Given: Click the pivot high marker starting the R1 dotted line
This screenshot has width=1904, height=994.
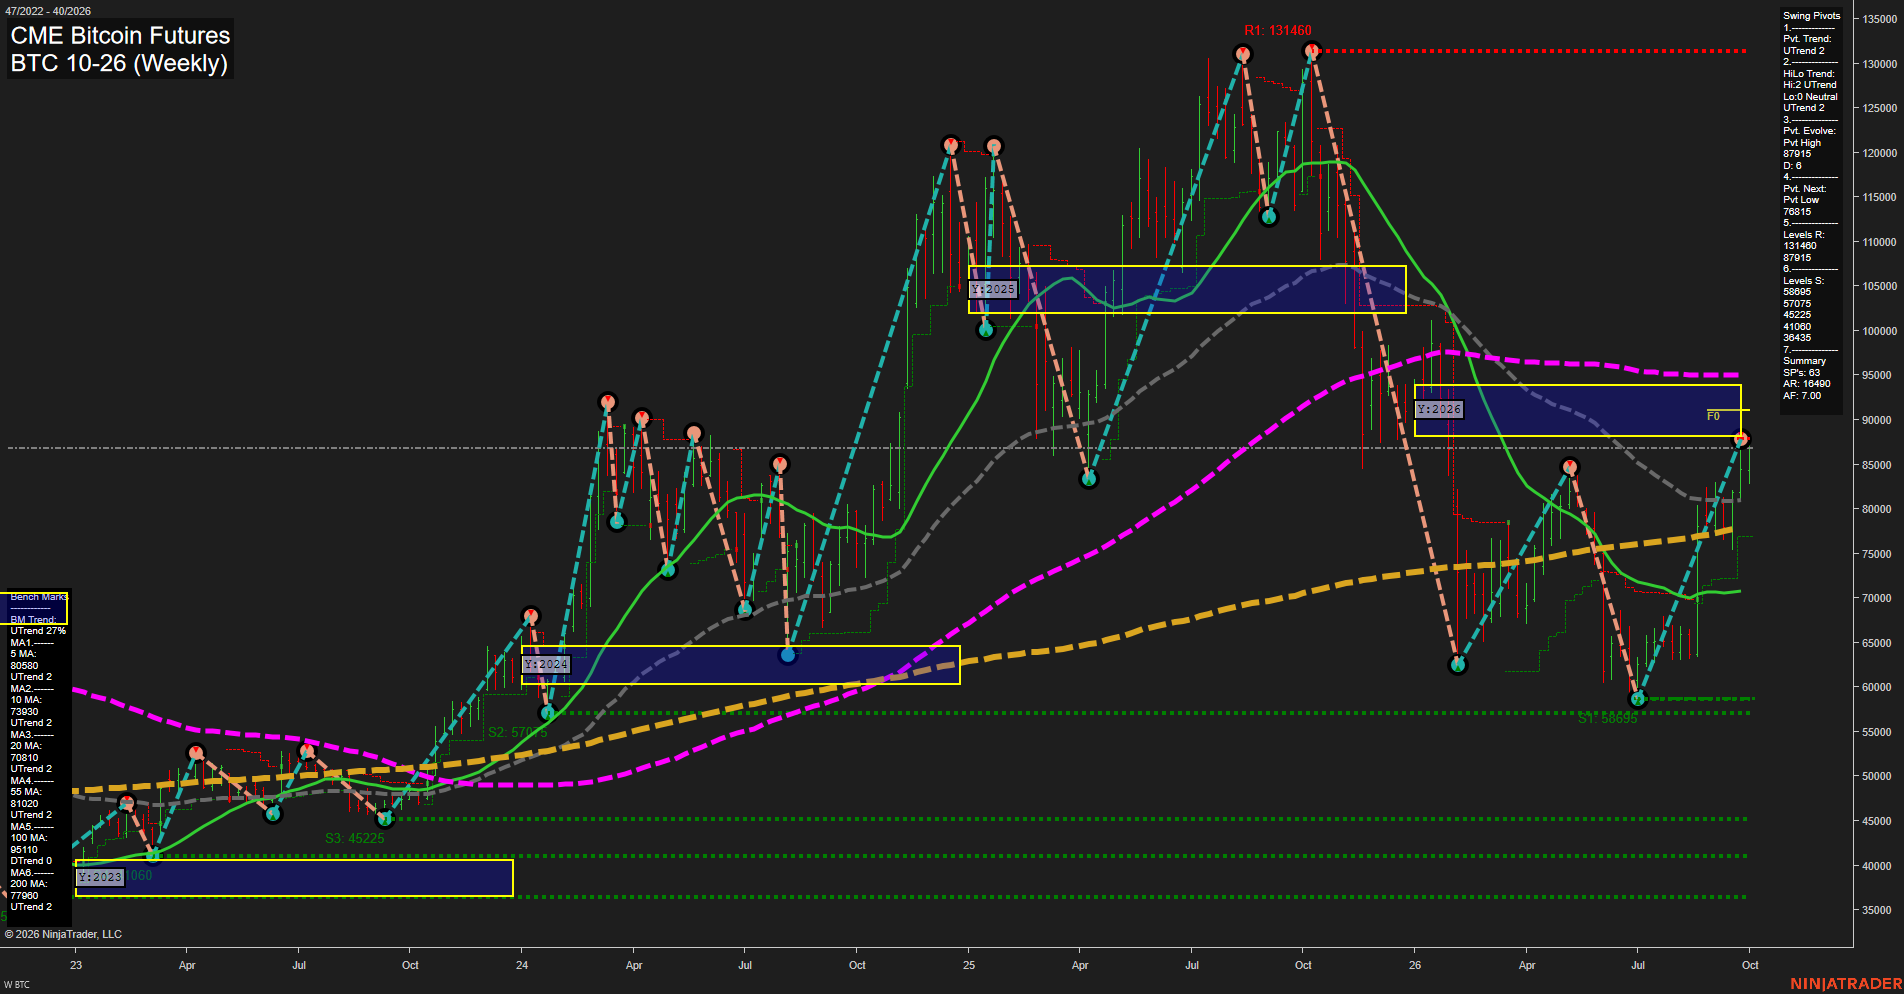Looking at the screenshot, I should (1312, 51).
